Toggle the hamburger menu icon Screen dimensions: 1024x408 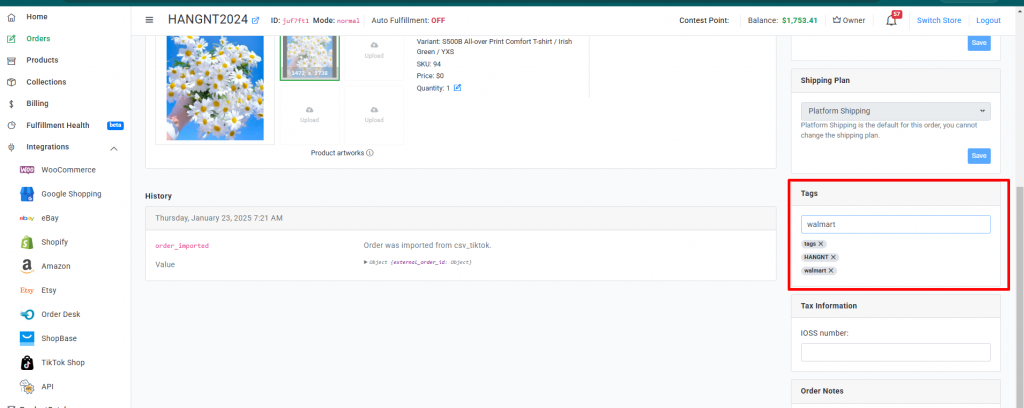tap(150, 20)
